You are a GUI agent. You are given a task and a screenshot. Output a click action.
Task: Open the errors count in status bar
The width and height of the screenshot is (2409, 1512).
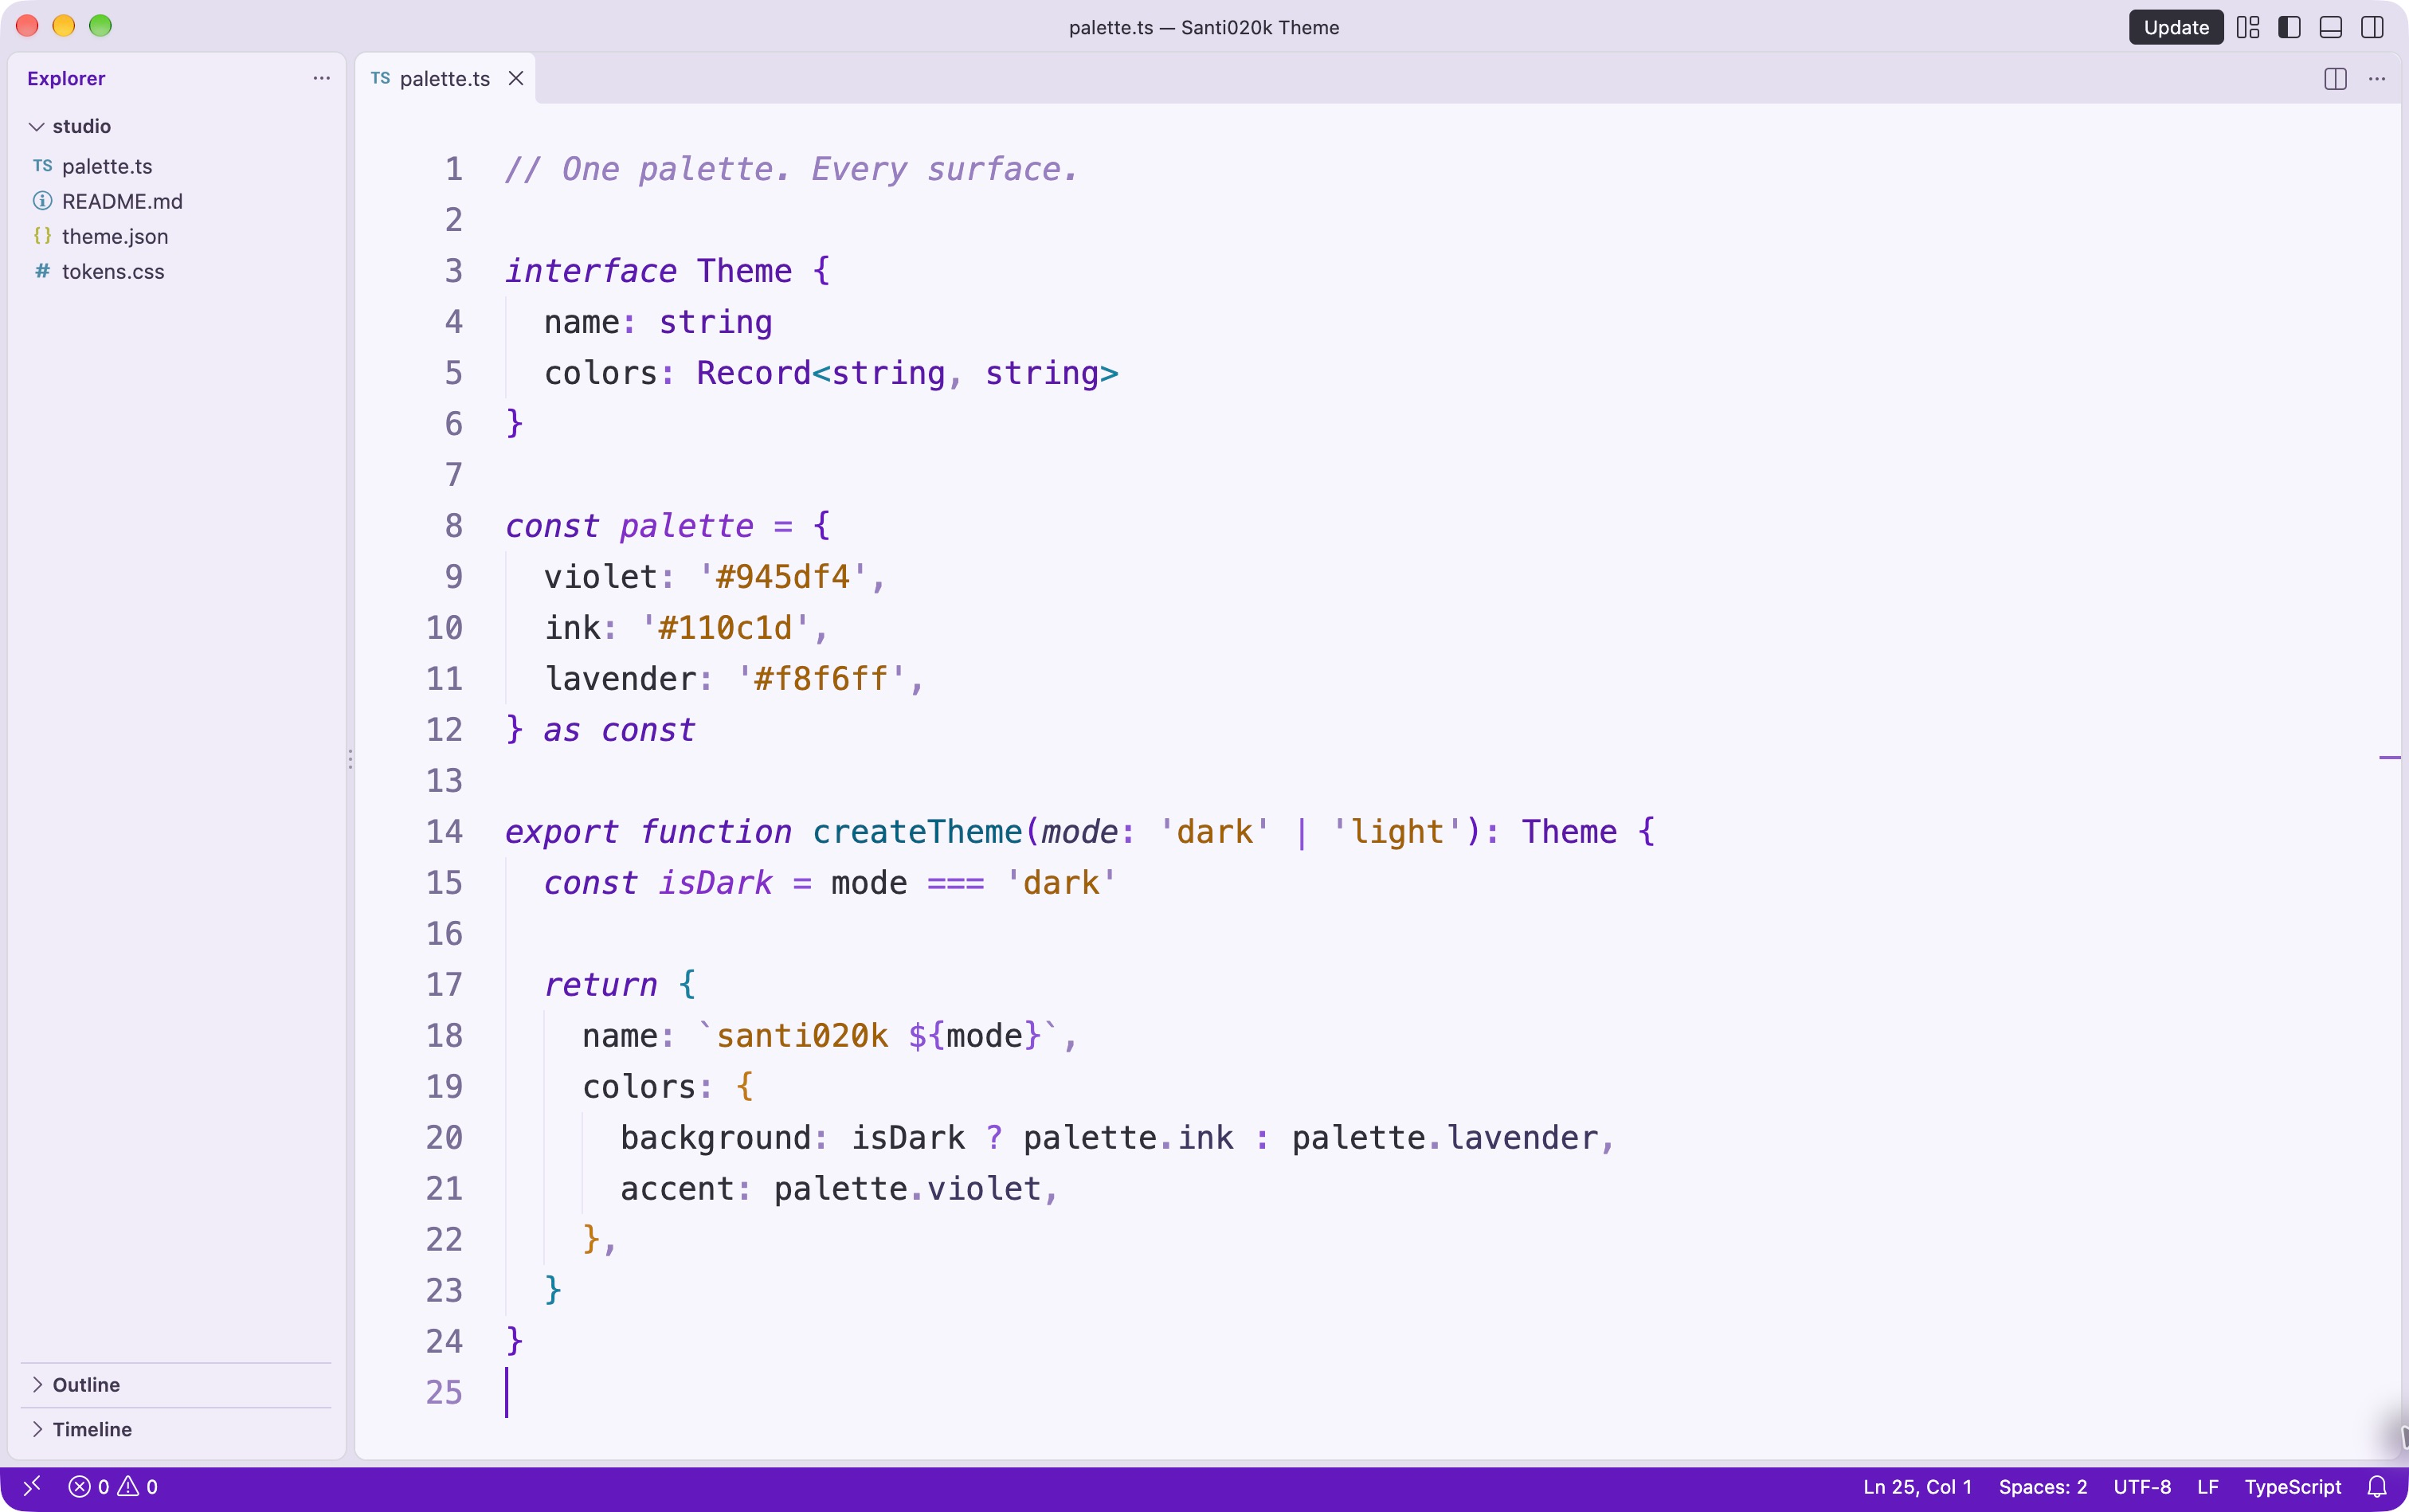[x=88, y=1487]
